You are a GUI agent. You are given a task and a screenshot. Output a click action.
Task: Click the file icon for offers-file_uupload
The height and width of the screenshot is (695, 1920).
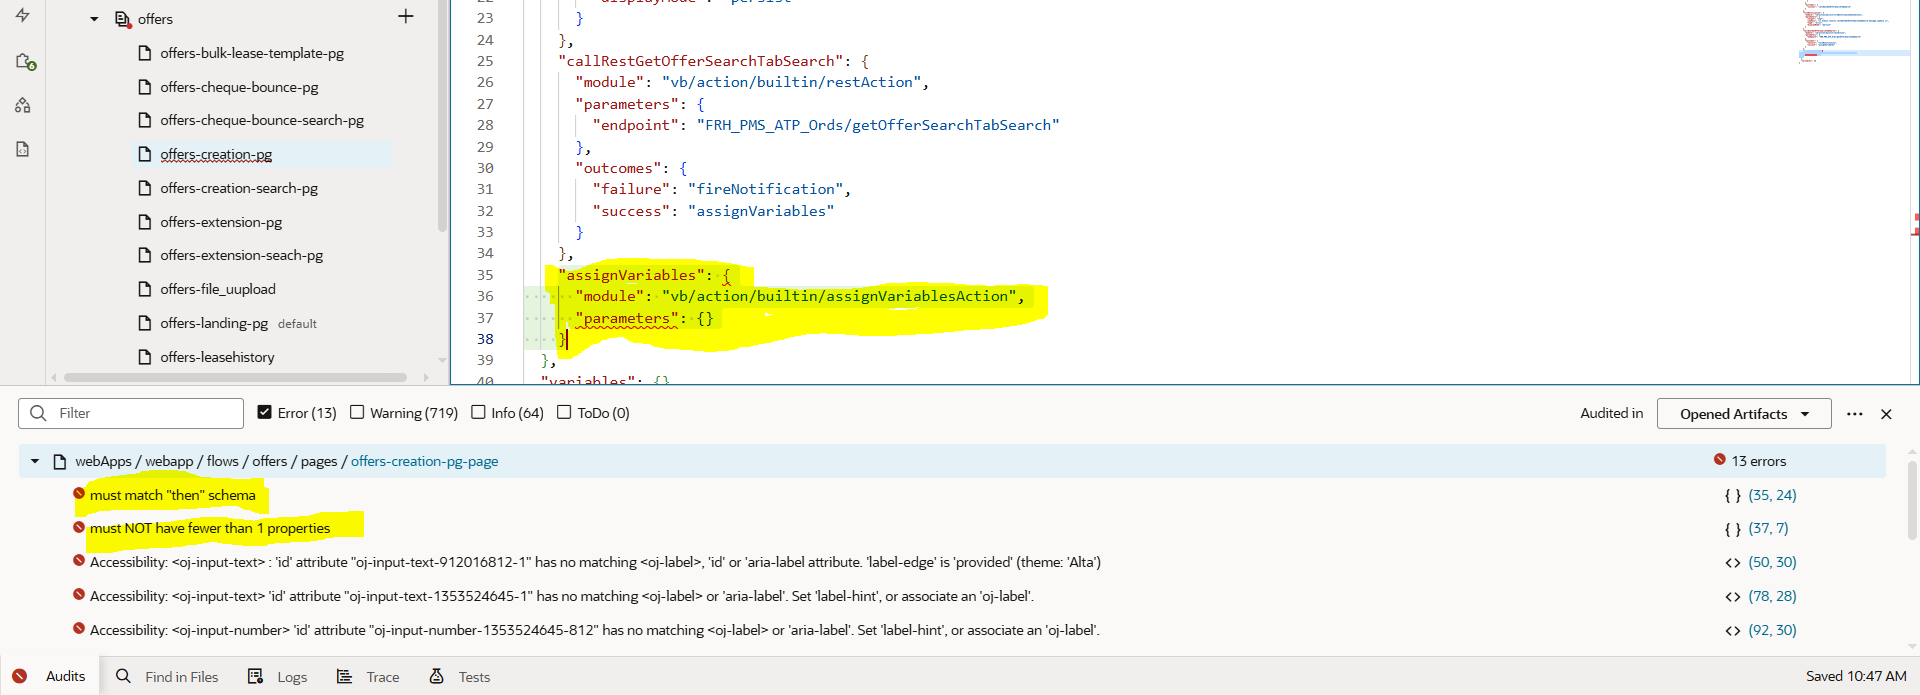(145, 289)
